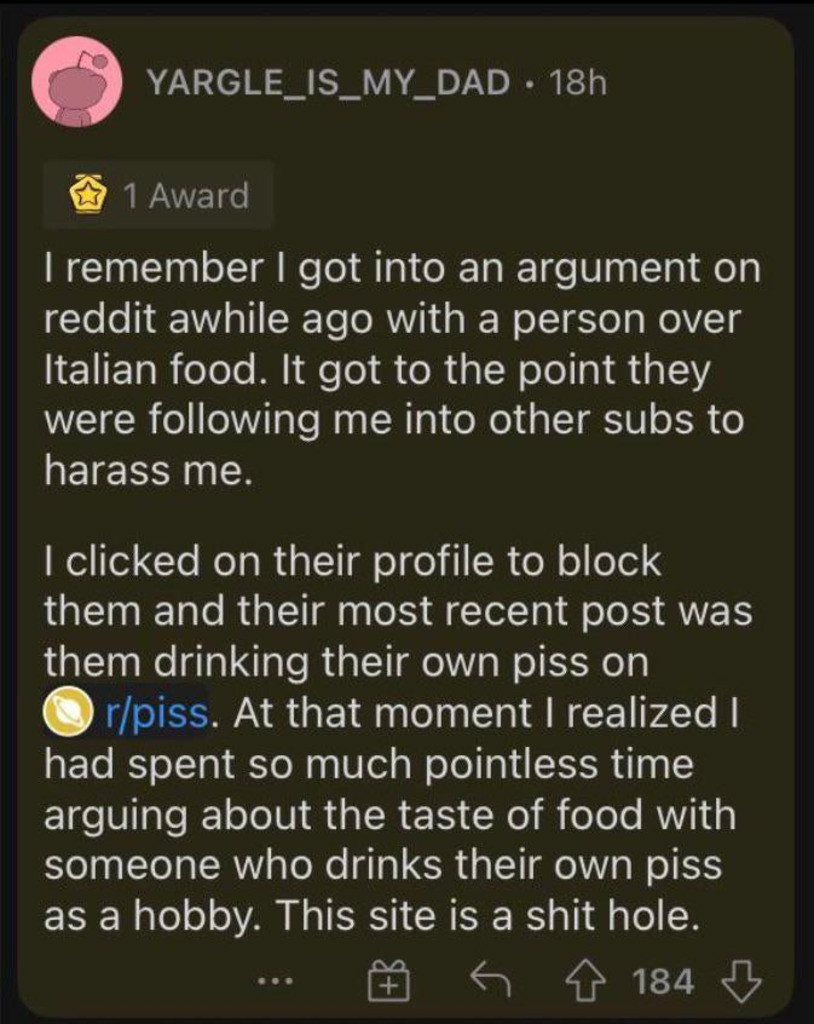Open the commenter's Snoo avatar

point(78,82)
